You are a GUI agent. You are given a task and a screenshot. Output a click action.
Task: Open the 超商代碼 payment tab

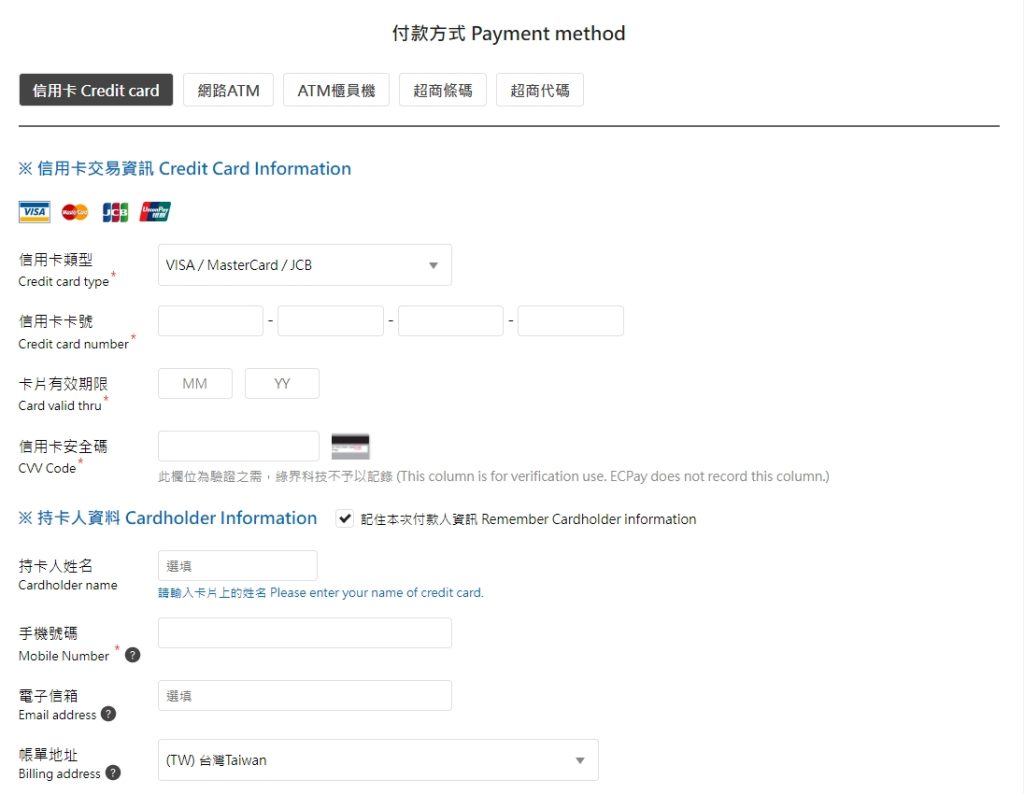pyautogui.click(x=539, y=89)
